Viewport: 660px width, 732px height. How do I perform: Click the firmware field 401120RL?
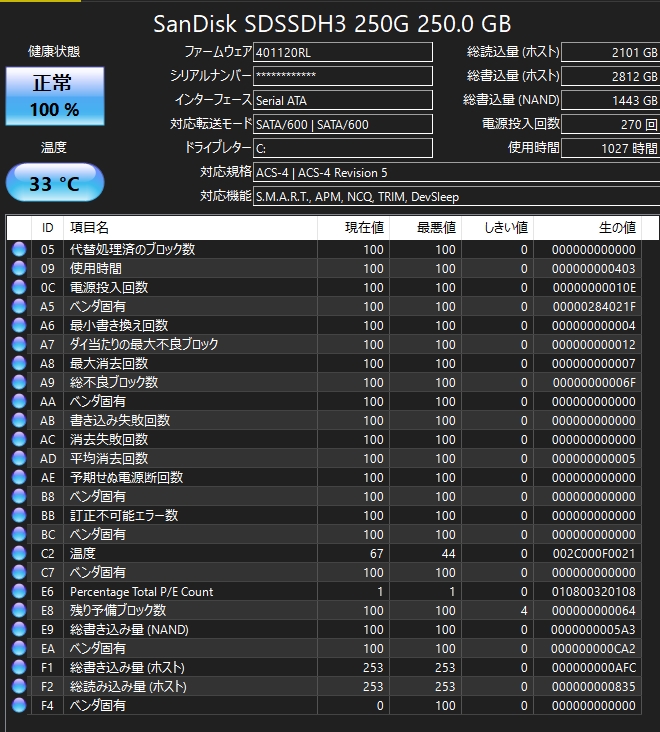(x=343, y=52)
